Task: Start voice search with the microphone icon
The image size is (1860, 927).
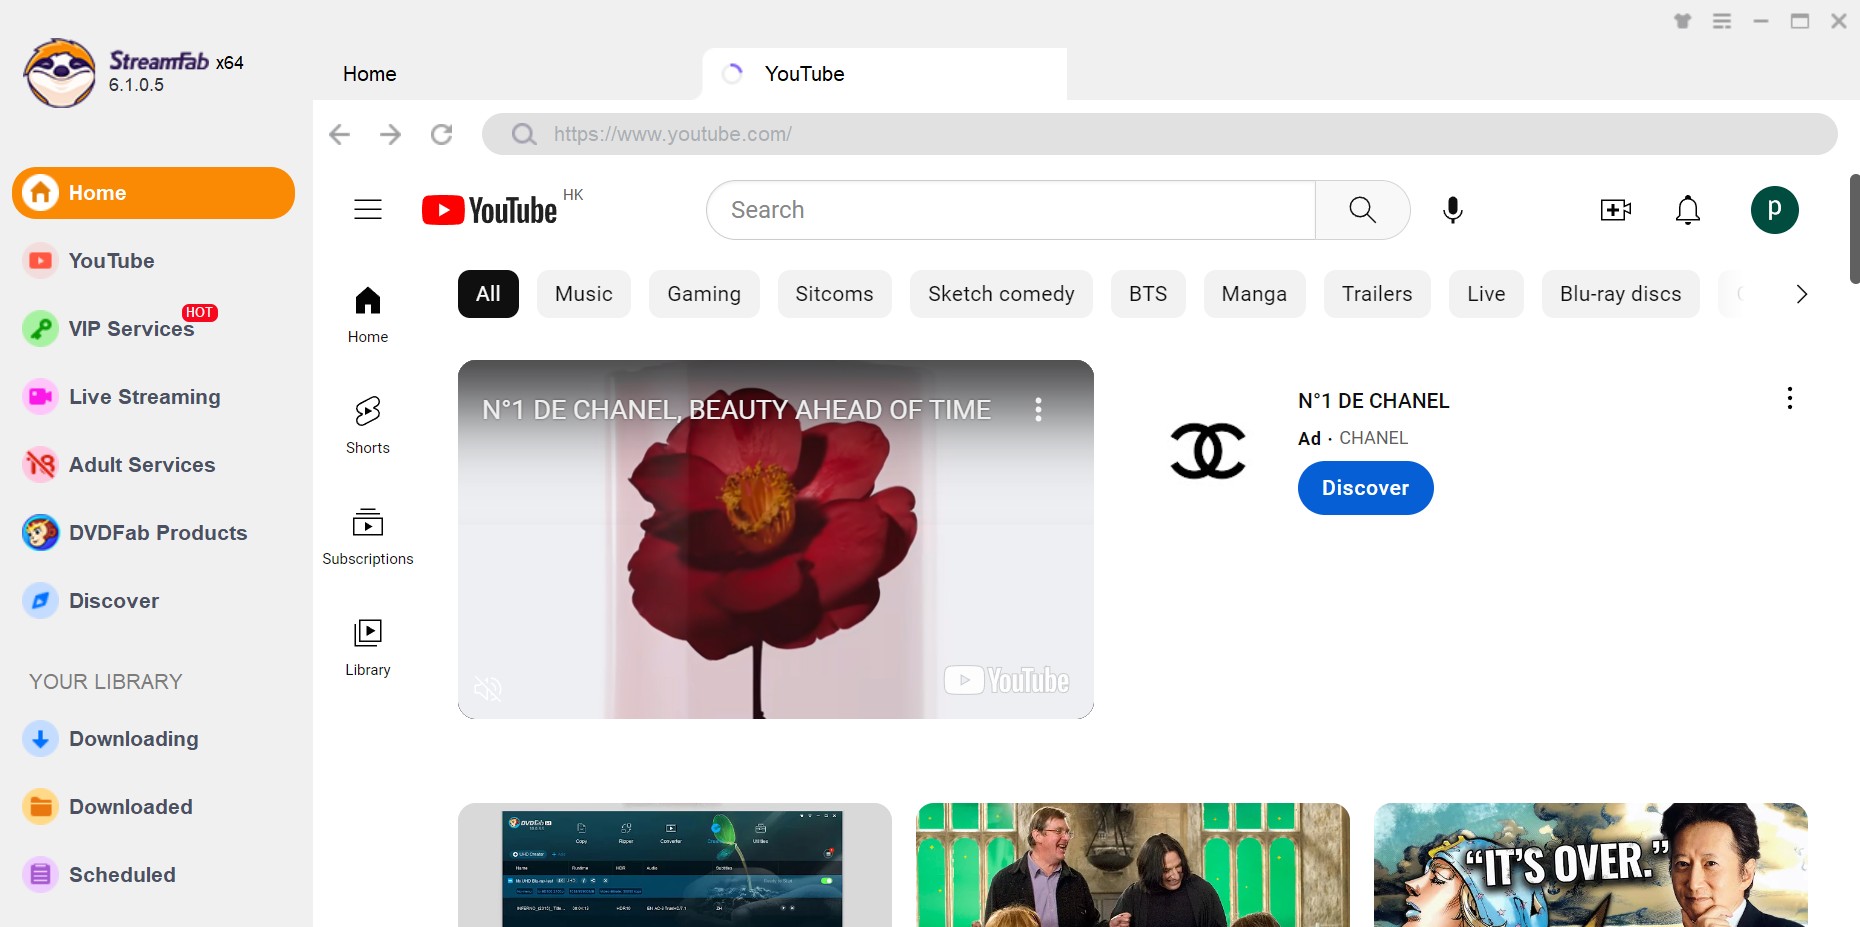Action: click(1453, 210)
